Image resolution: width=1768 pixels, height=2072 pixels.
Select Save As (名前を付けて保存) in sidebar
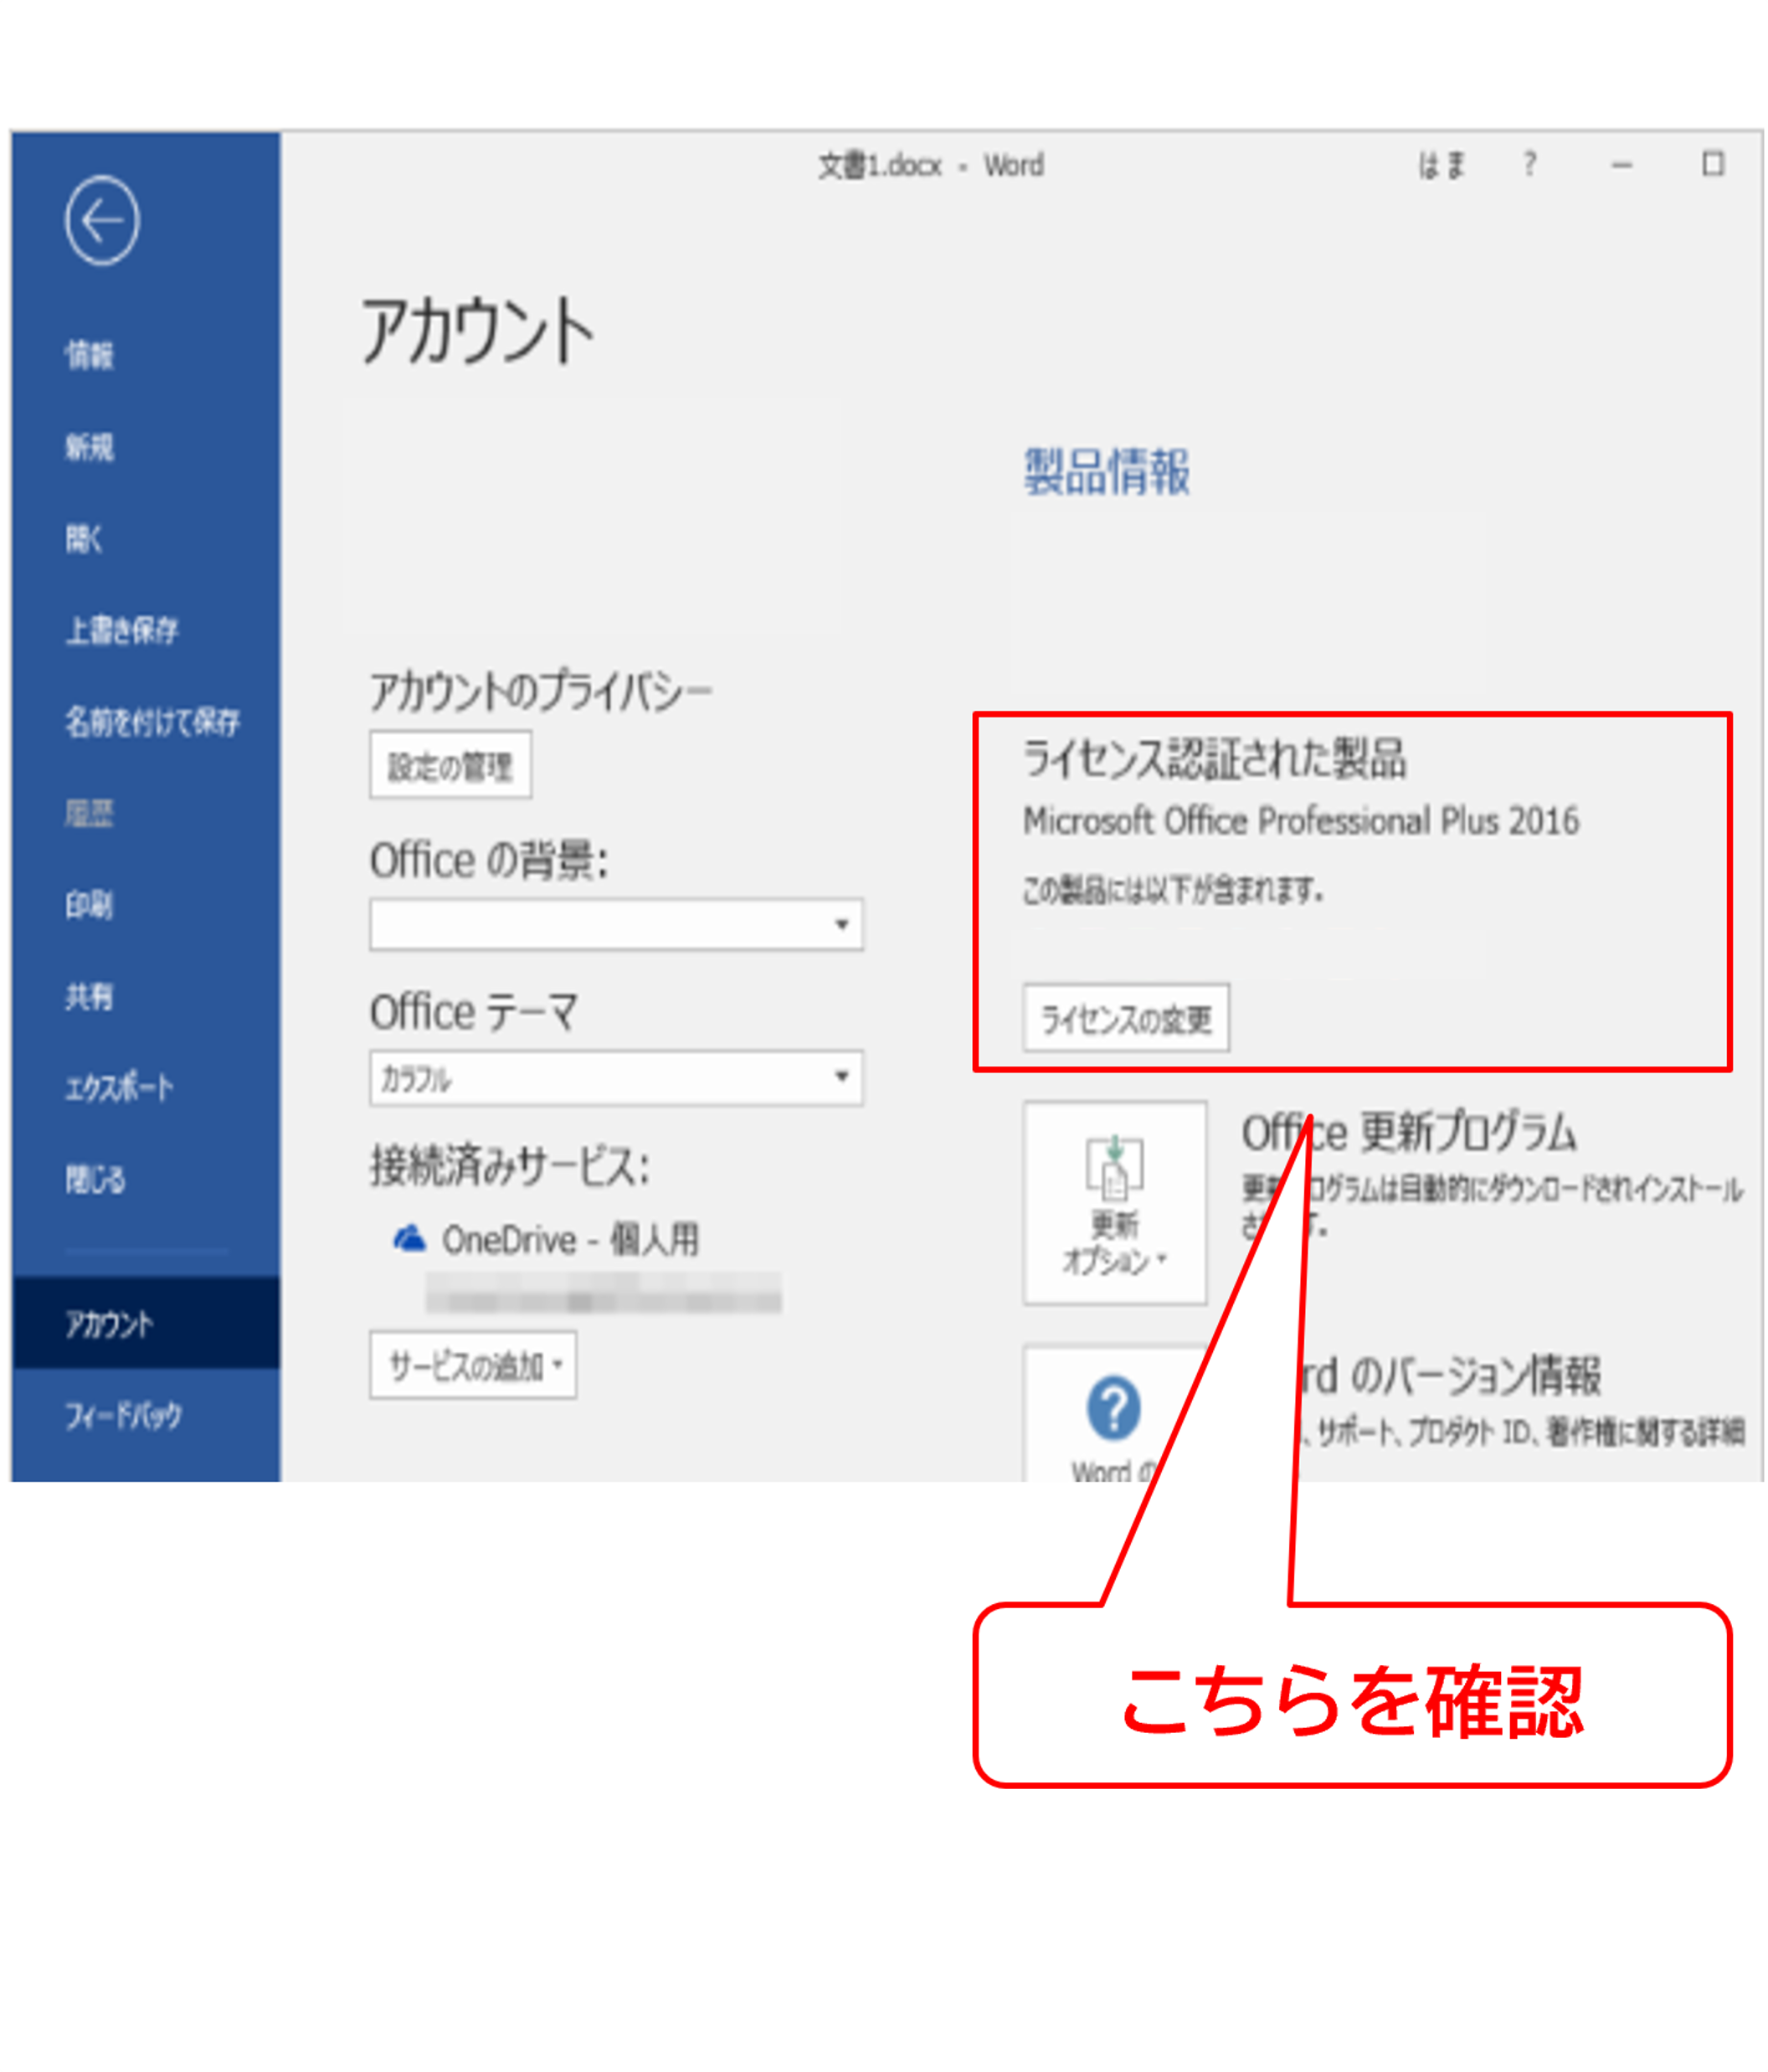tap(152, 721)
